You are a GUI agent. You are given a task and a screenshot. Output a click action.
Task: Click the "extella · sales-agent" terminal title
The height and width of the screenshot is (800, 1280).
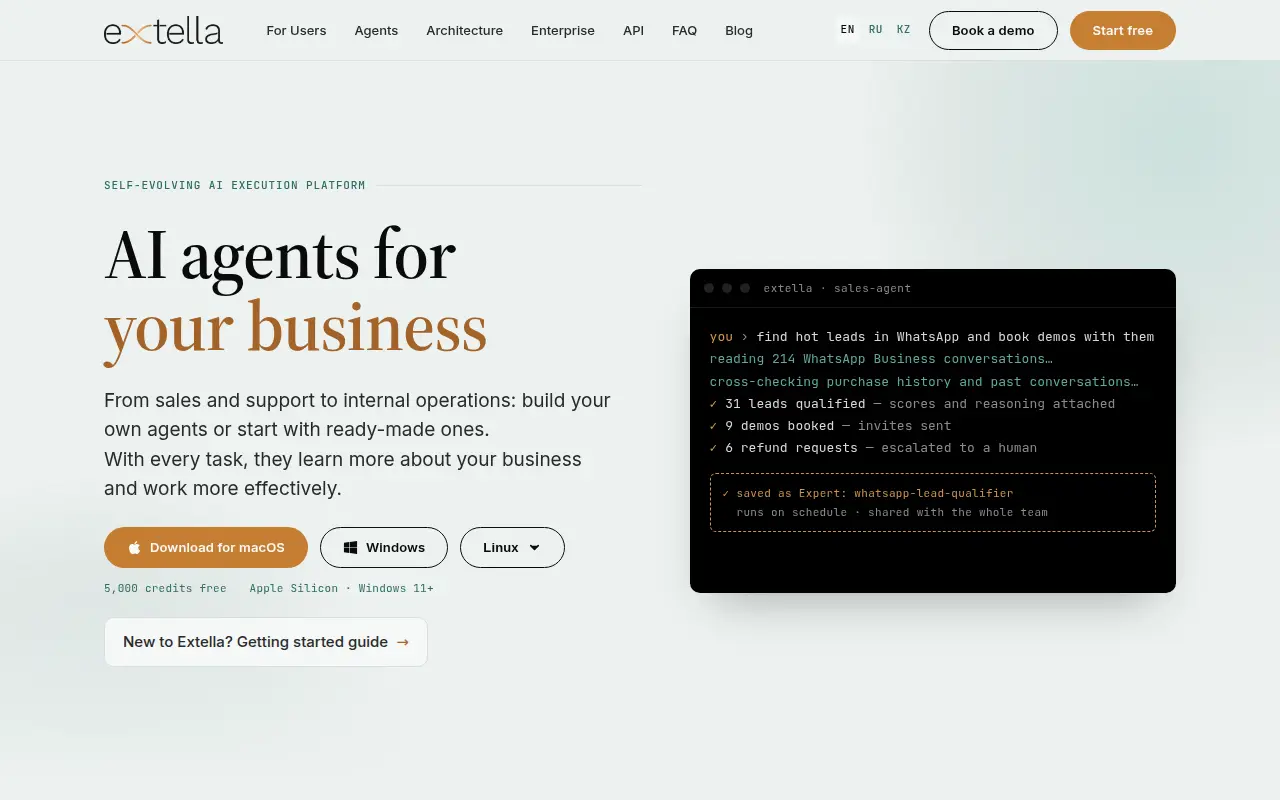(x=837, y=288)
